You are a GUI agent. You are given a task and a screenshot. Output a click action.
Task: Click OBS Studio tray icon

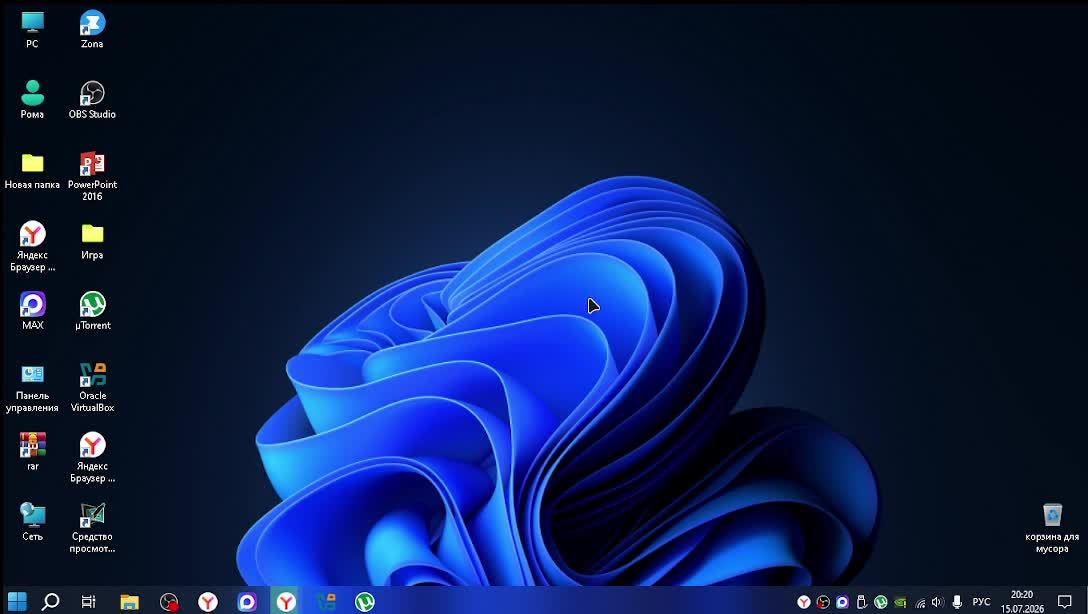pos(823,602)
